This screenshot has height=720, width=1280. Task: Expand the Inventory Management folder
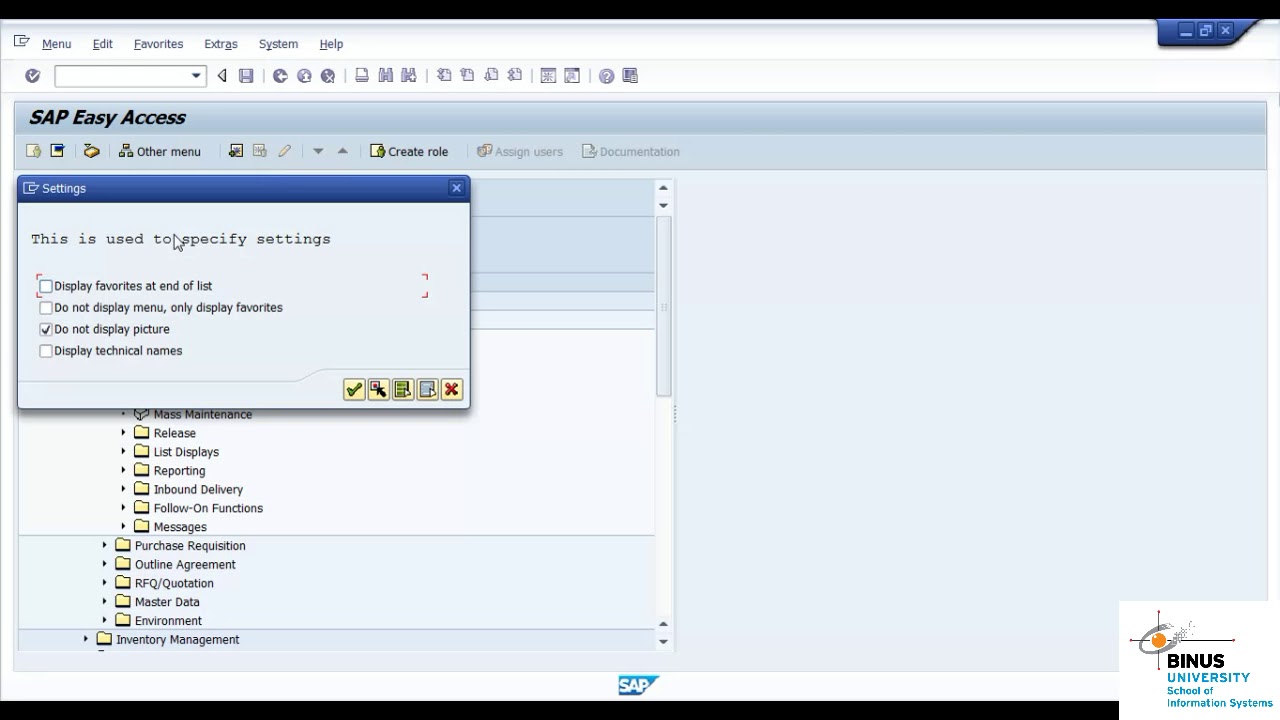[85, 639]
